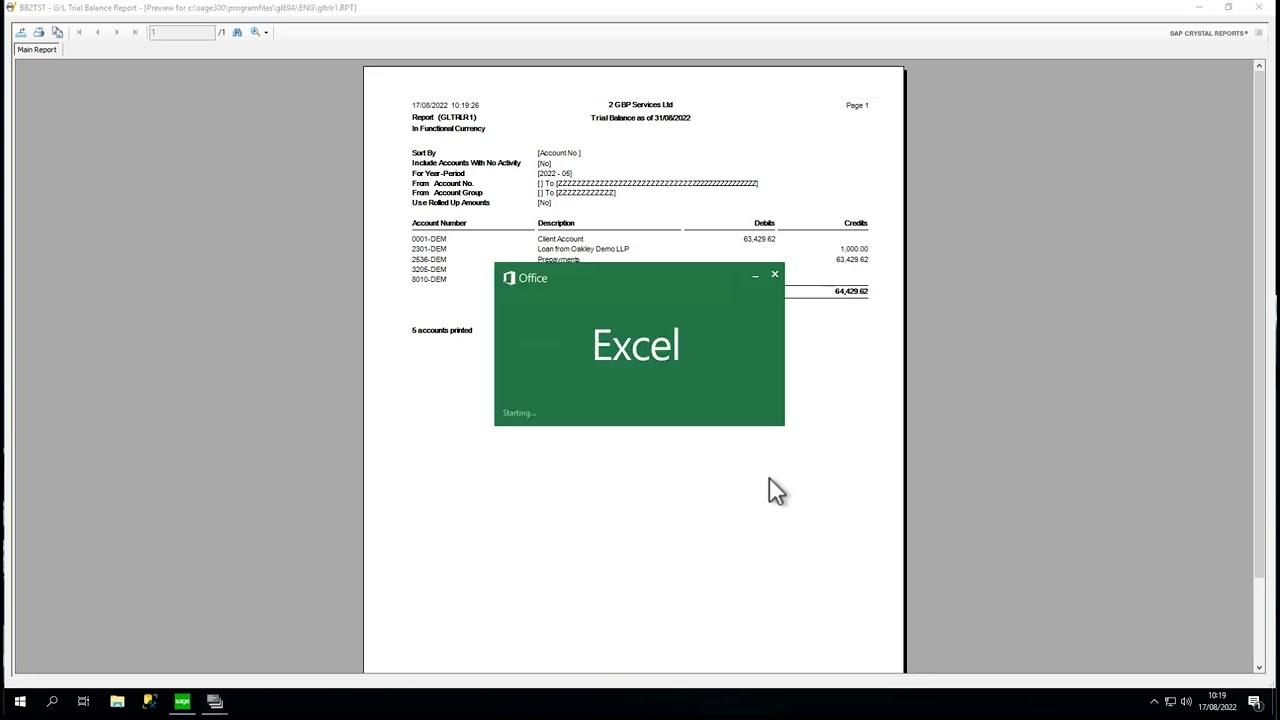Click account number 8010-DEM
Viewport: 1280px width, 720px height.
click(429, 279)
